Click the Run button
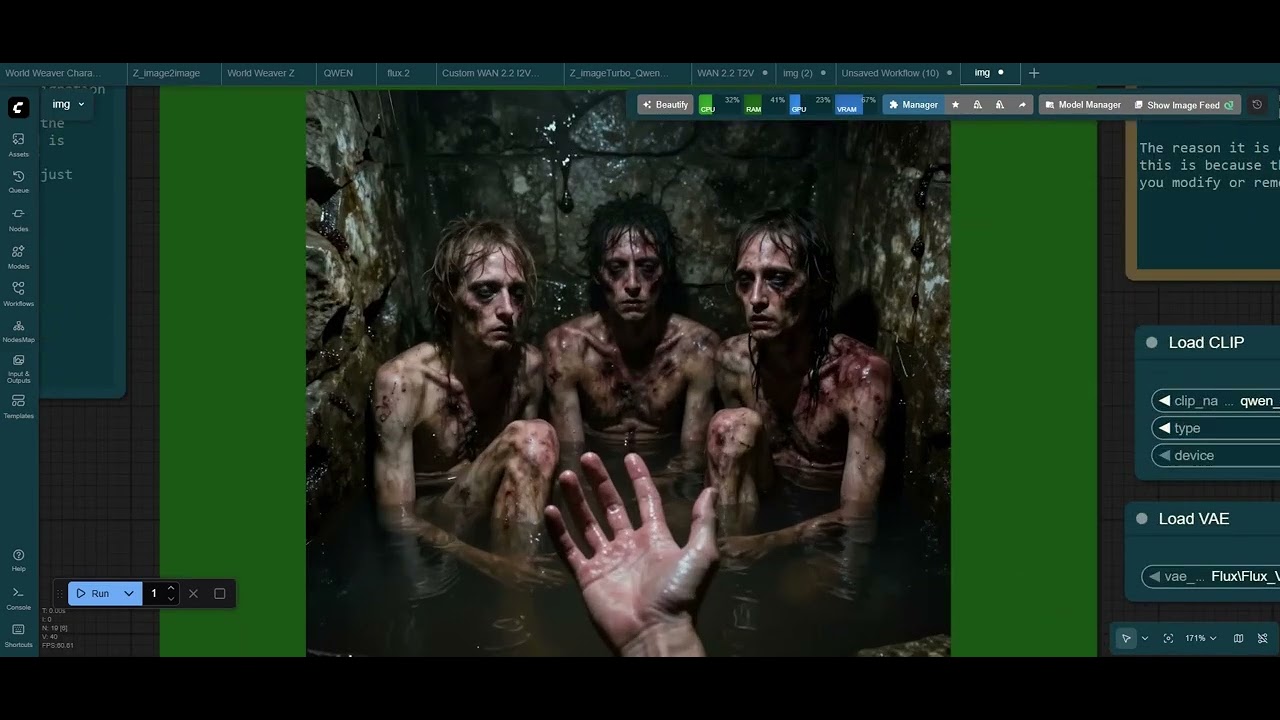The height and width of the screenshot is (720, 1280). [x=93, y=593]
